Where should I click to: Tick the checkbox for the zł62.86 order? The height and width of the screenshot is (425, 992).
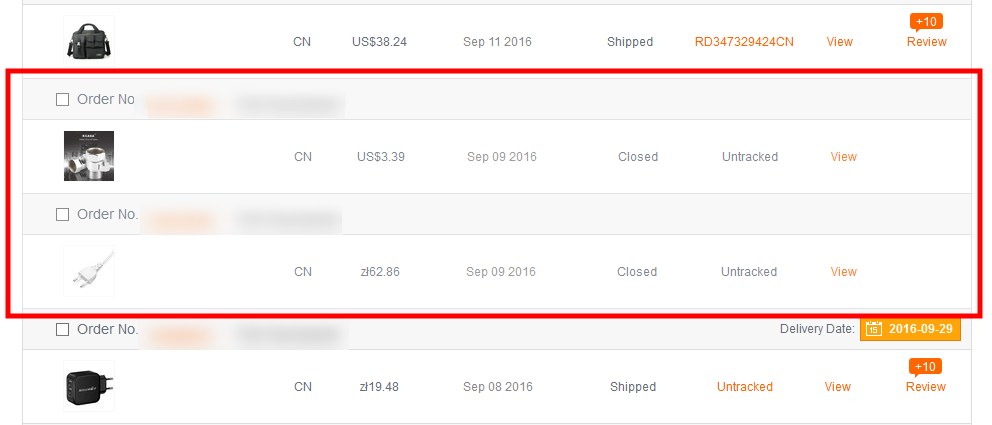point(62,215)
